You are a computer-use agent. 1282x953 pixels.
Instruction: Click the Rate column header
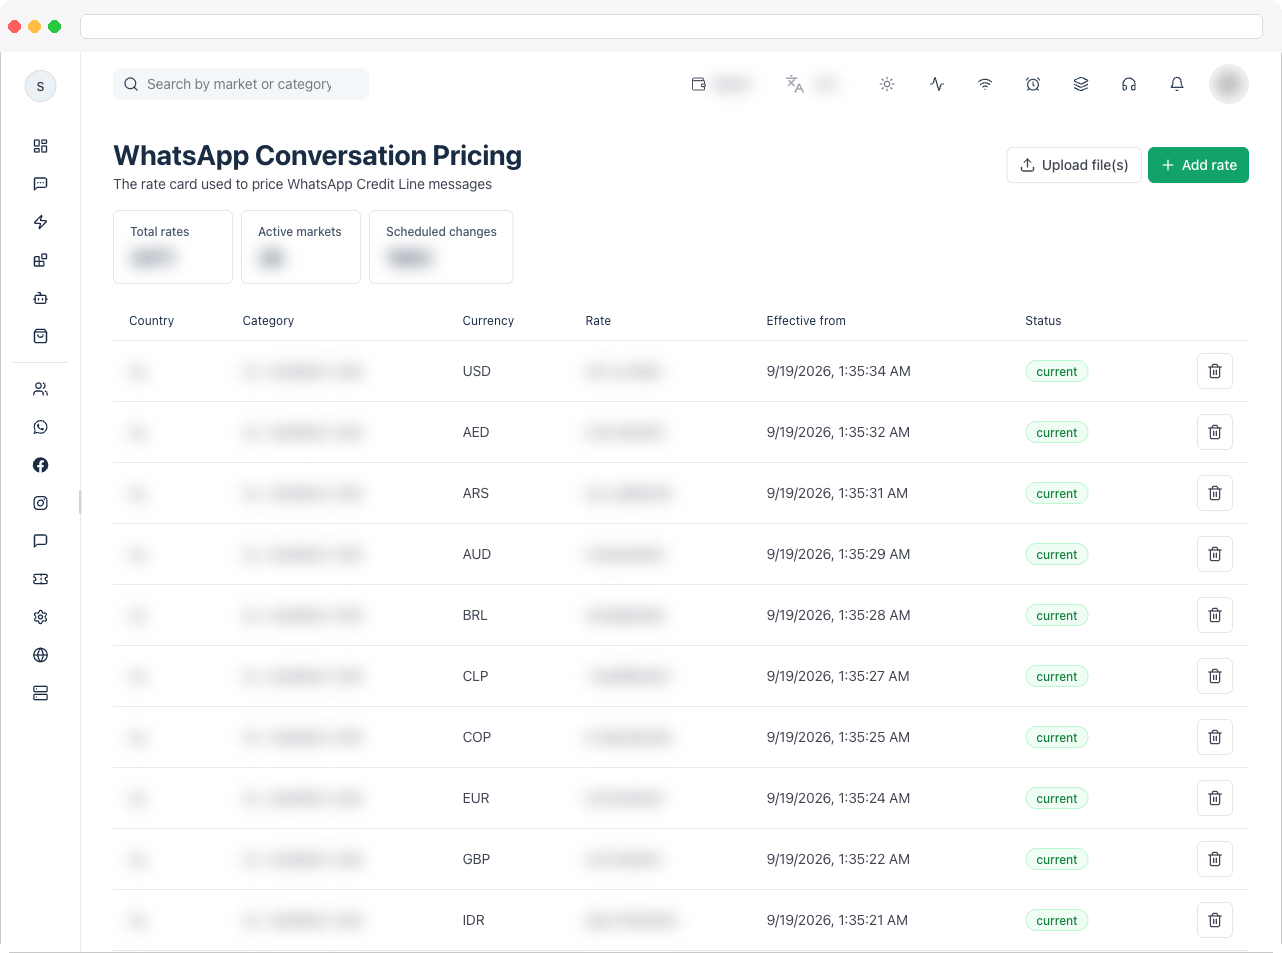(x=598, y=321)
